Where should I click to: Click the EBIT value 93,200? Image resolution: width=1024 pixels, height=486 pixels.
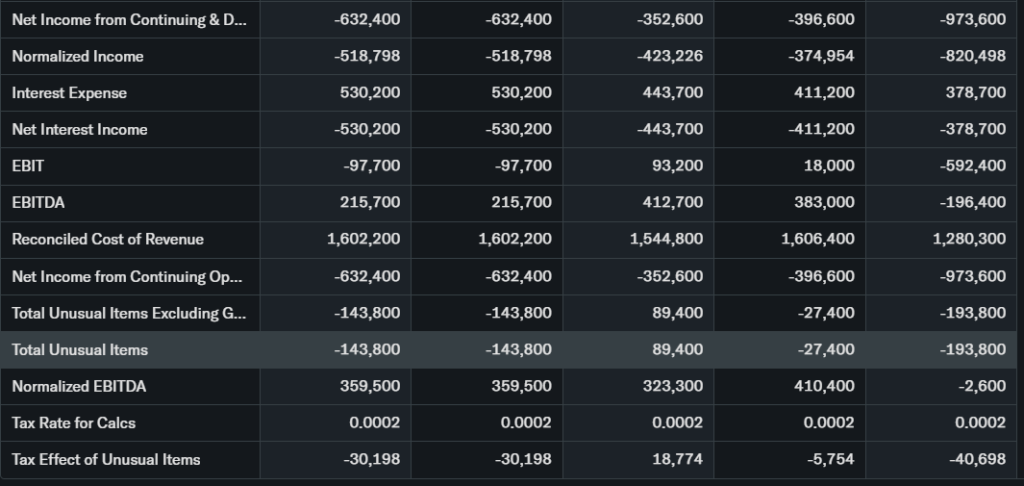(678, 166)
